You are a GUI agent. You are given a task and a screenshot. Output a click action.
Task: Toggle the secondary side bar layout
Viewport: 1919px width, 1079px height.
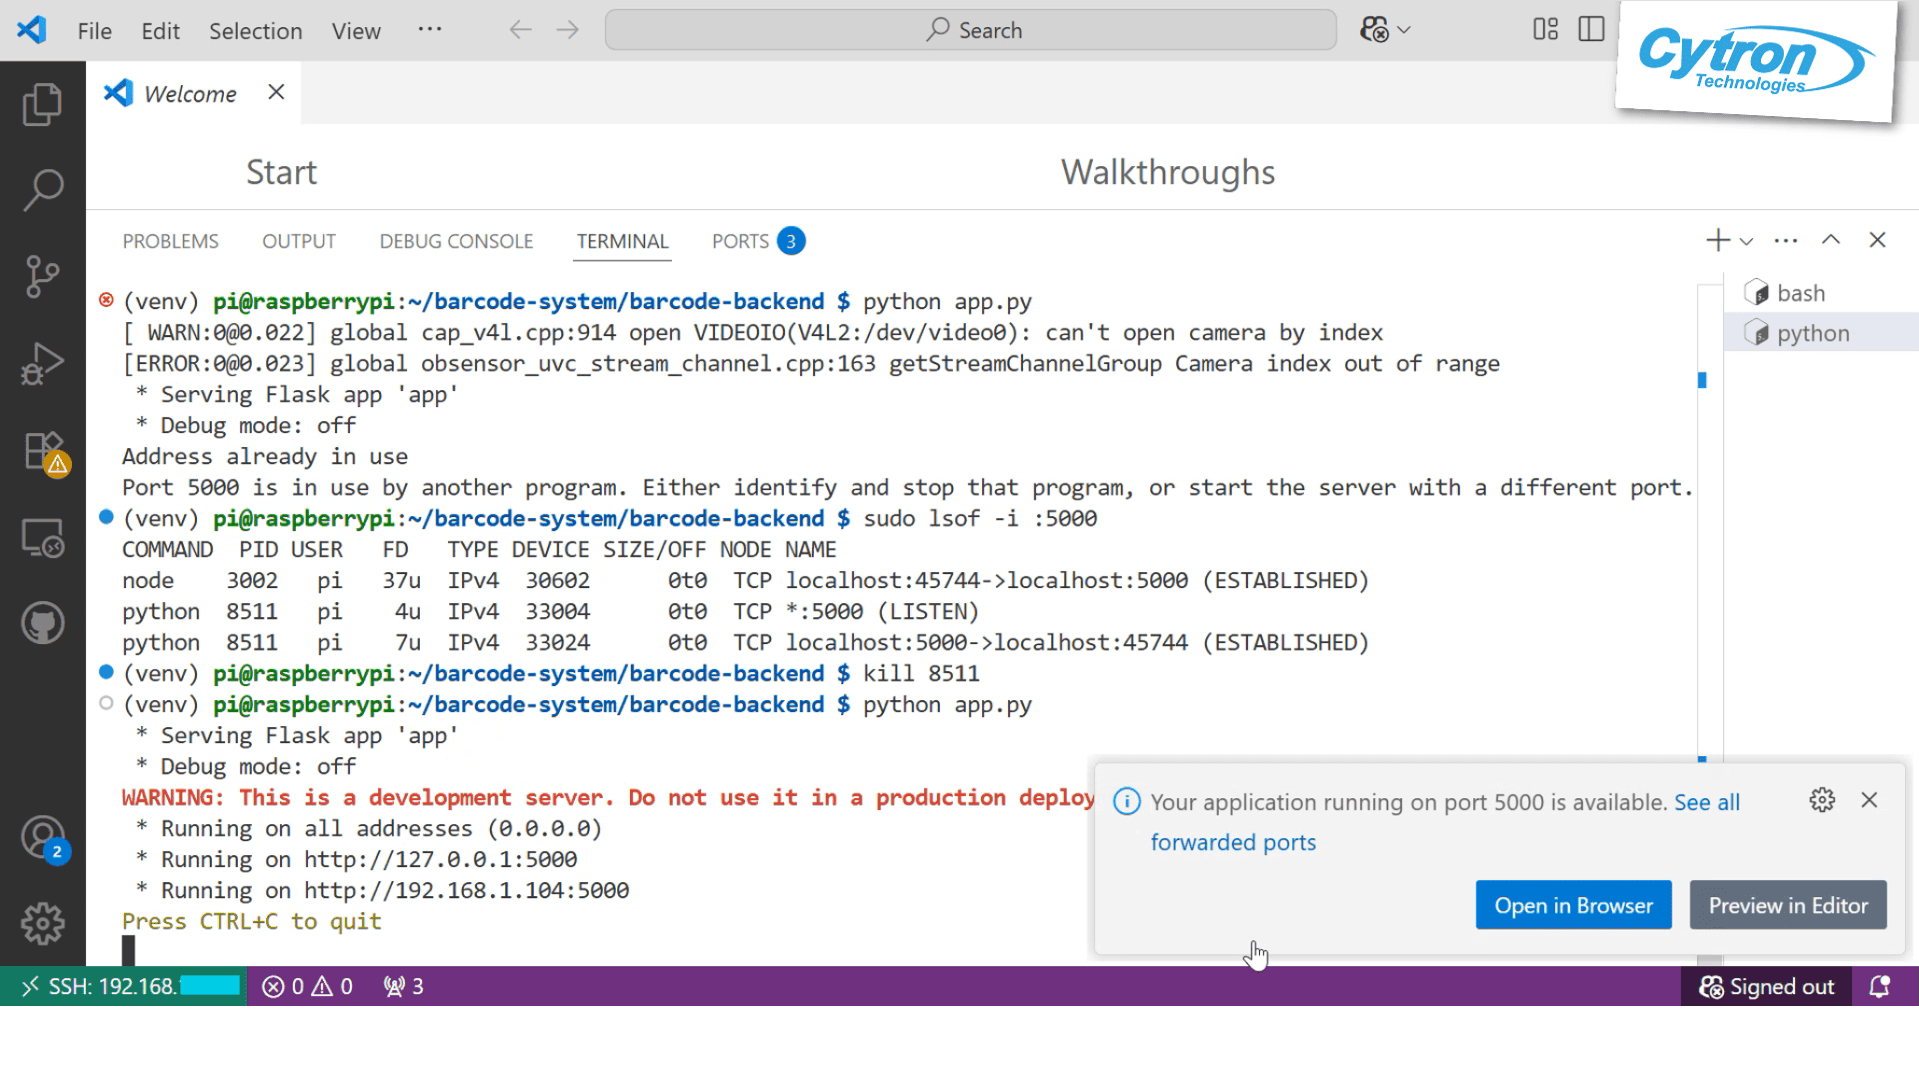(x=1589, y=29)
